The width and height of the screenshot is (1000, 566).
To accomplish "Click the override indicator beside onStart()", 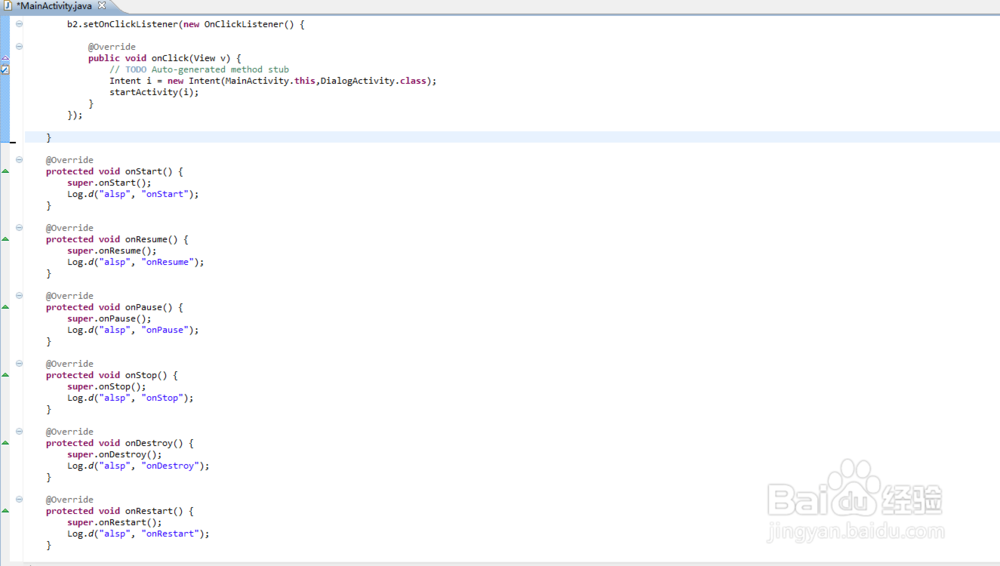I will pos(5,172).
